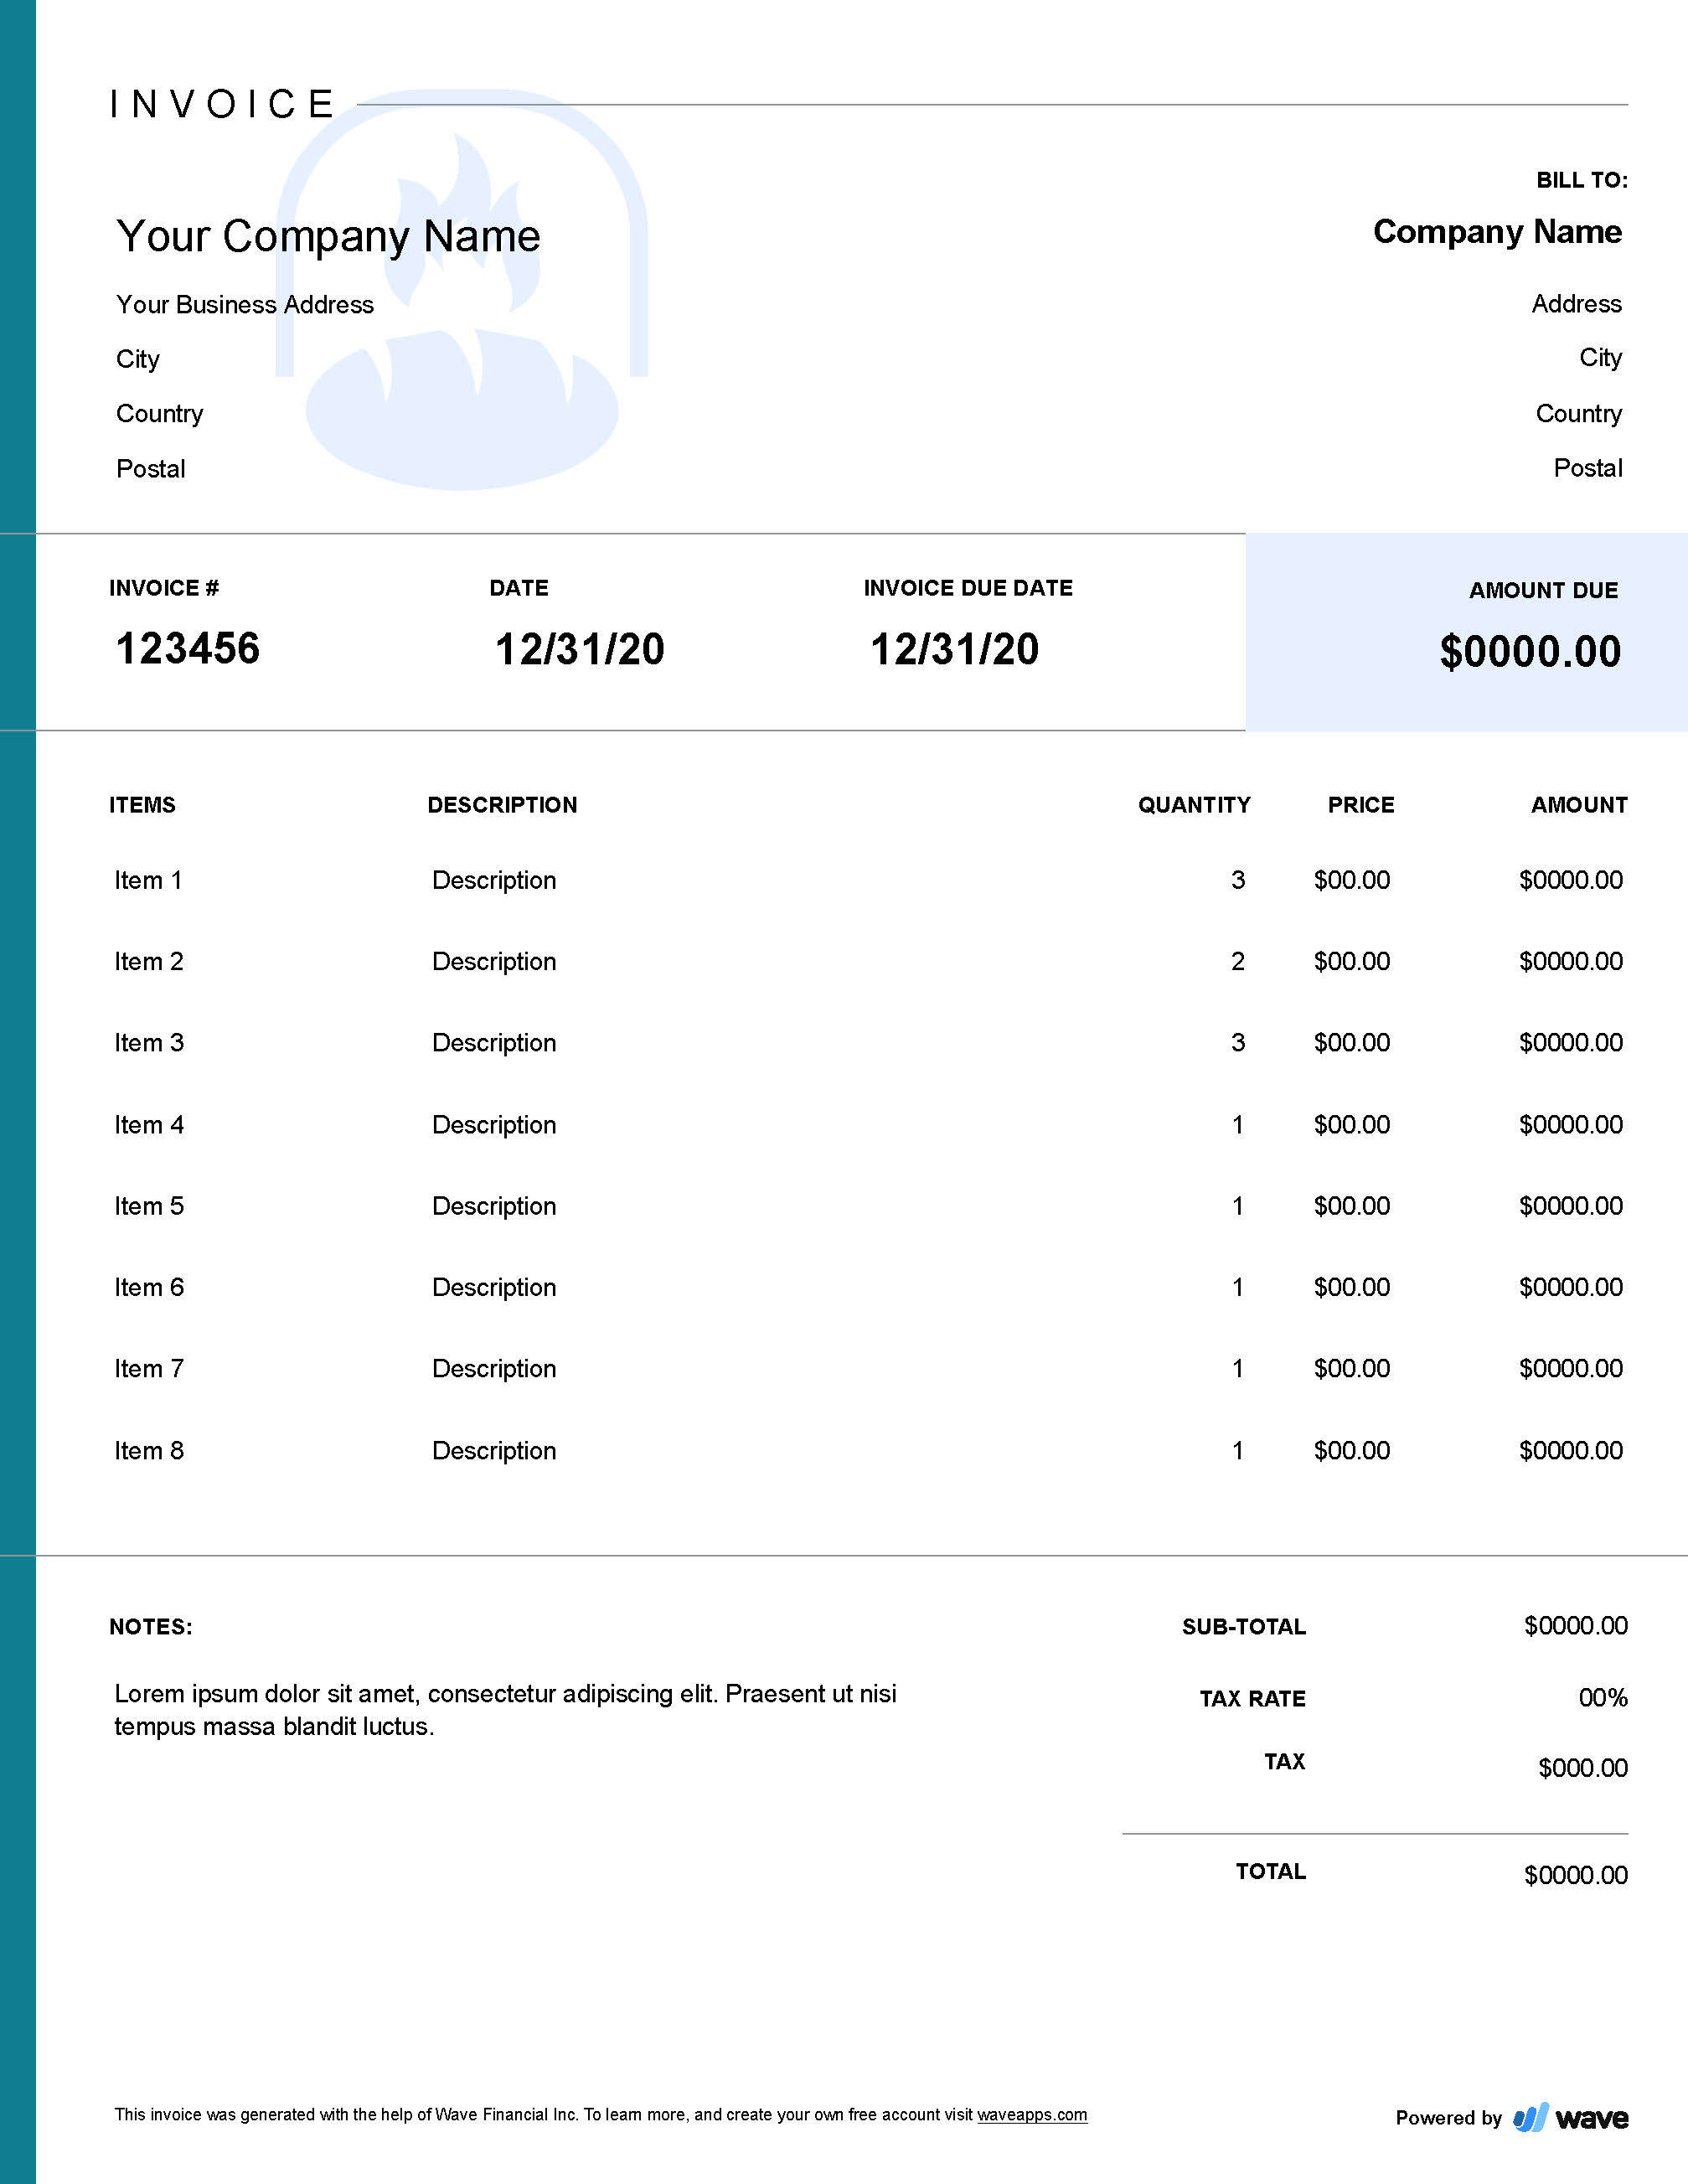Screen dimensions: 1688x2184
Task: Click the sender's Postal line
Action: [151, 469]
